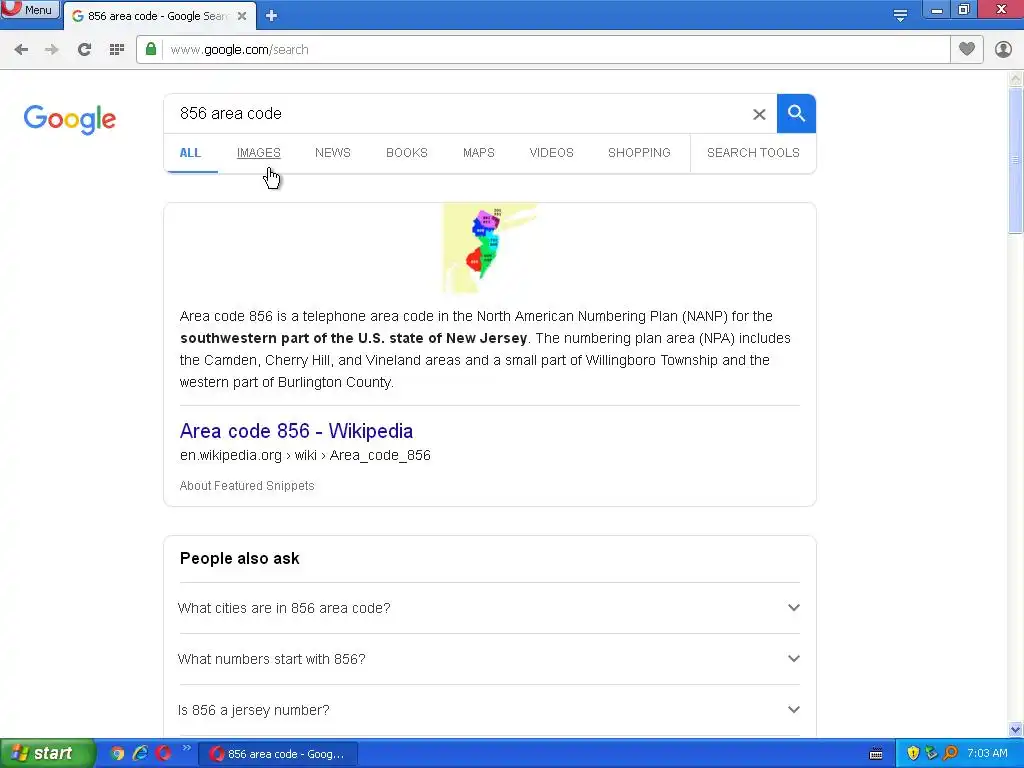Click the security shield tray icon
Viewport: 1024px width, 768px height.
coord(913,754)
